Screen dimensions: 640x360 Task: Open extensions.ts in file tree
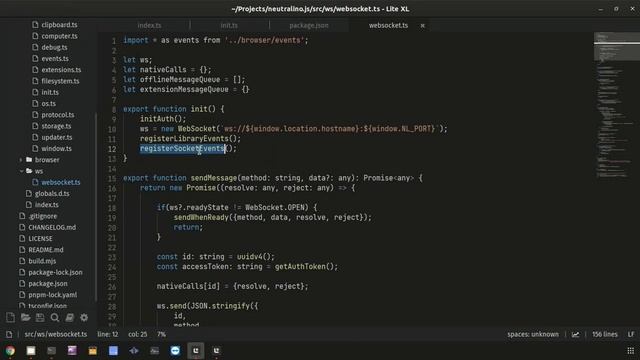61,70
